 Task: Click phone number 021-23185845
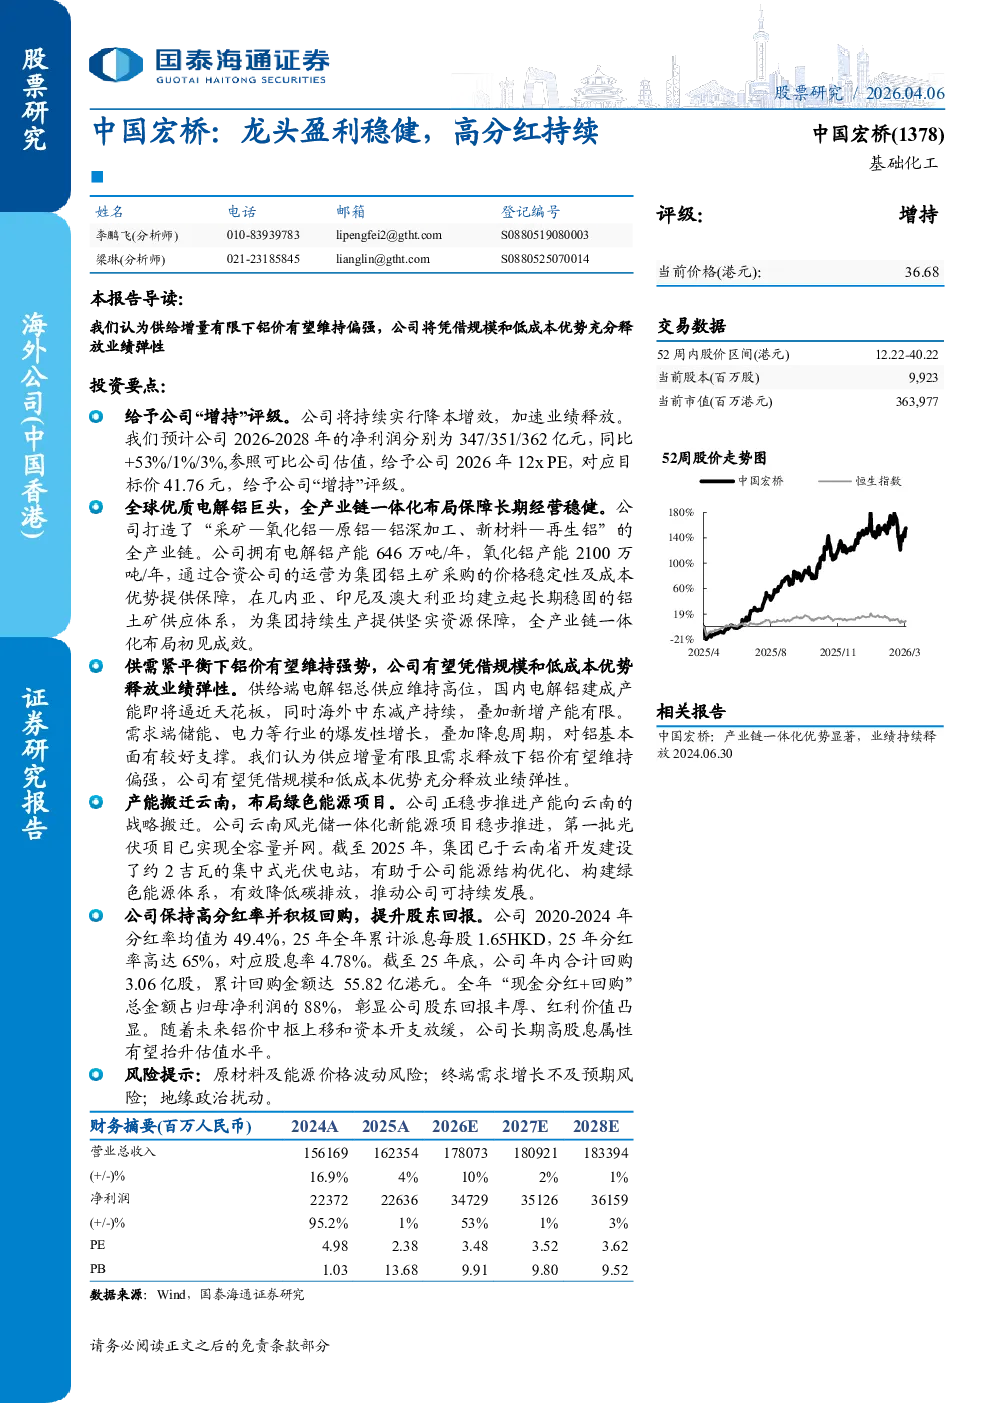point(263,259)
